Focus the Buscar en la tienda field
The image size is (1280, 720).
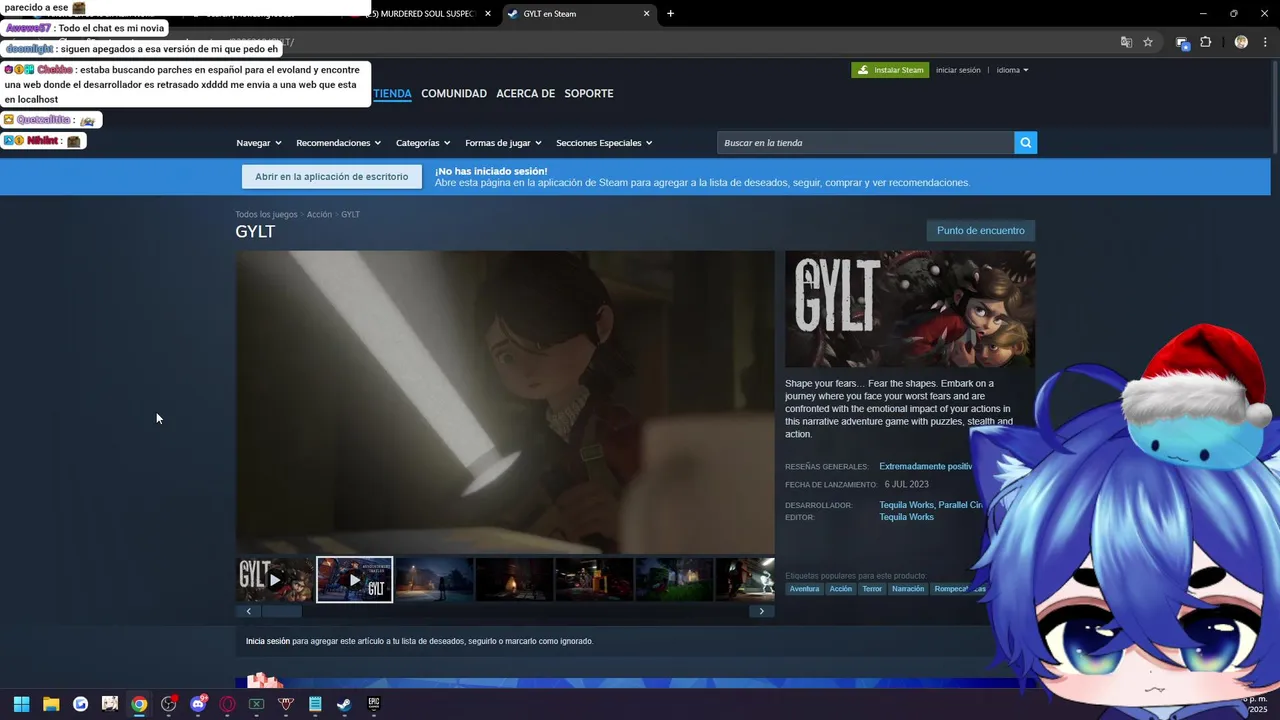(x=866, y=143)
